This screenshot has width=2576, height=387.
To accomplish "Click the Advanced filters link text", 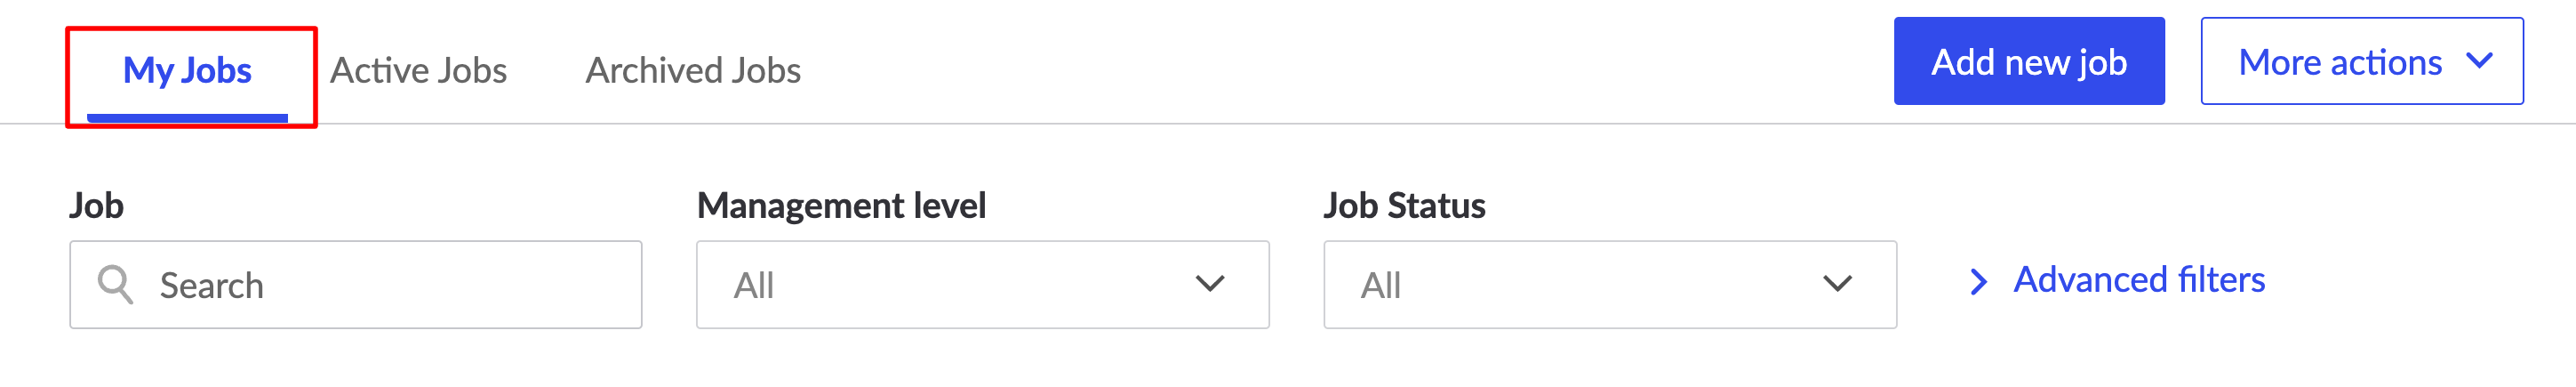I will 2139,280.
